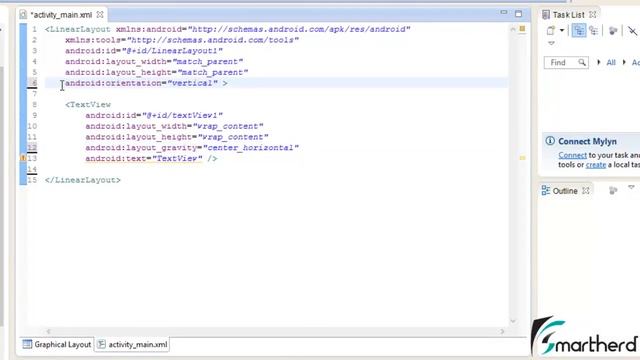
Task: Select the Outline view tab
Action: [564, 191]
